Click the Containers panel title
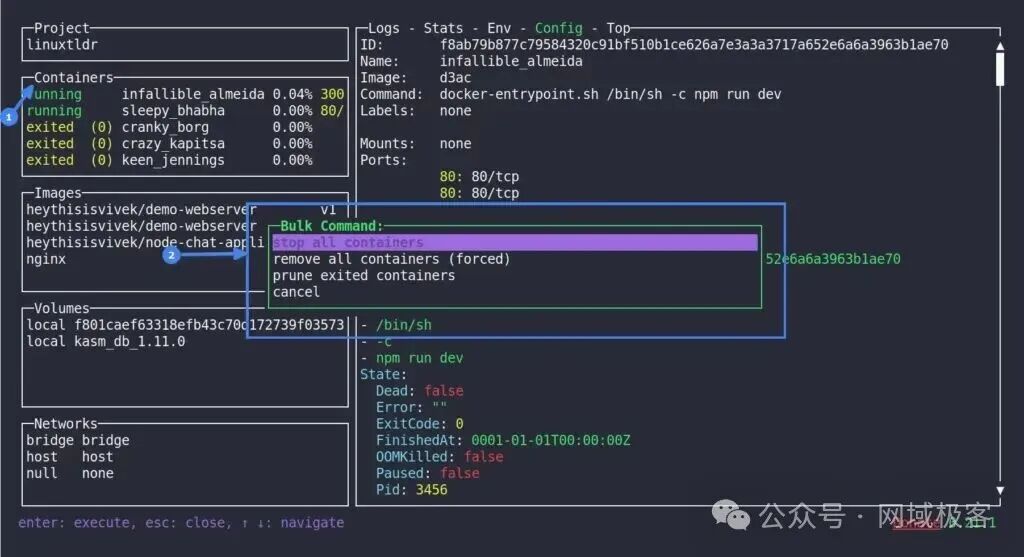 (74, 77)
